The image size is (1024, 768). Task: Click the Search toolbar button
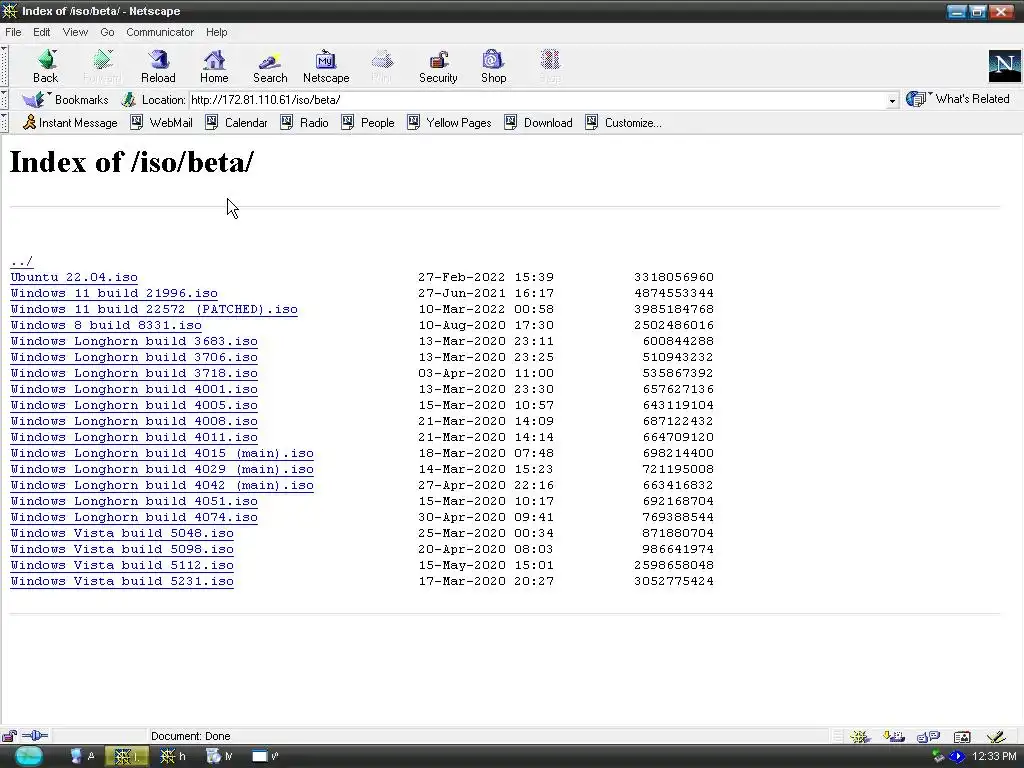click(270, 66)
